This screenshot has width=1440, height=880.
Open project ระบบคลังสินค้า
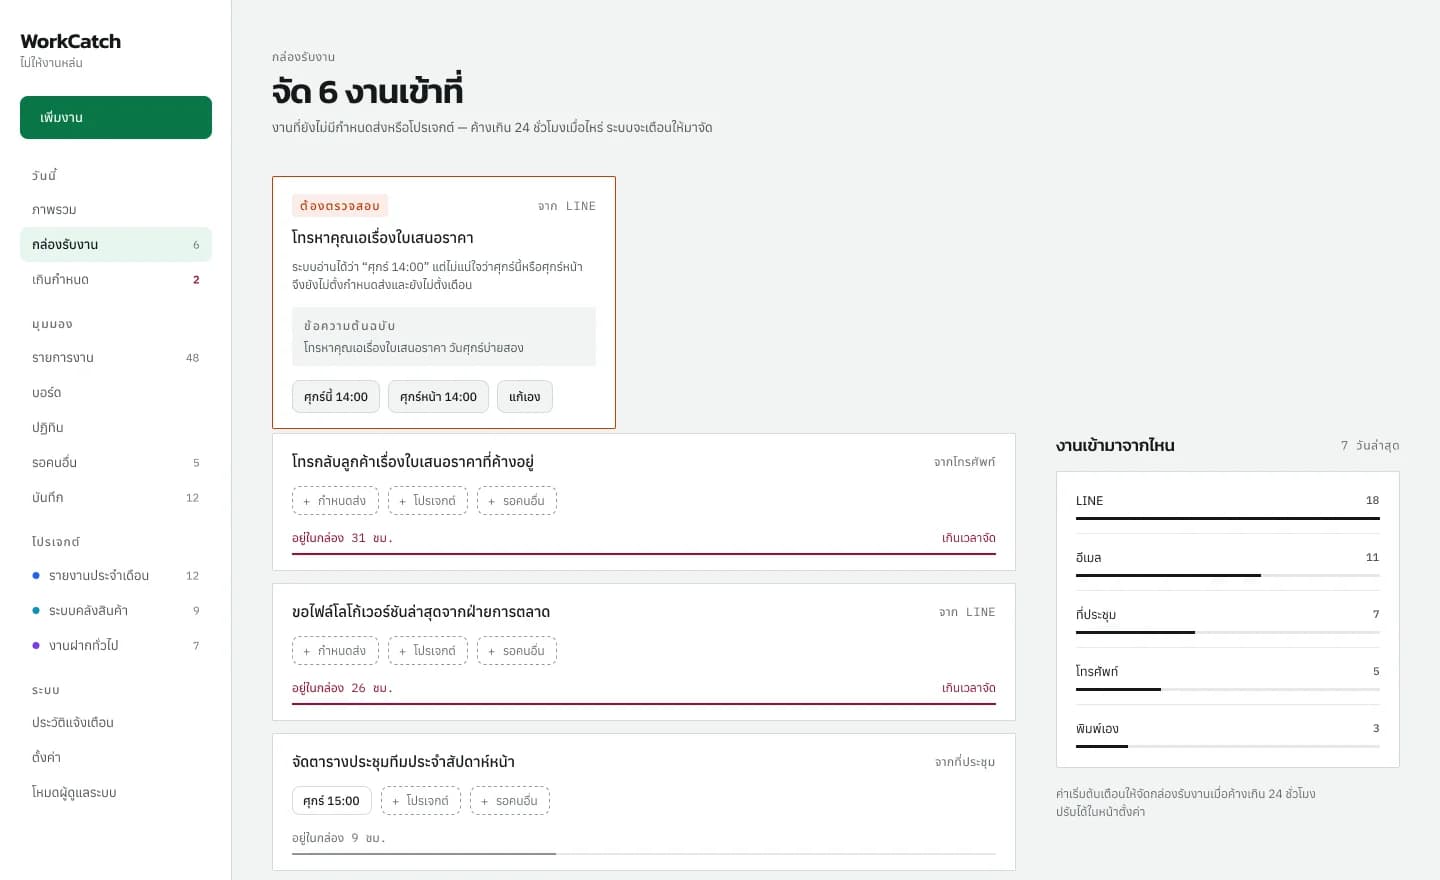coord(116,611)
